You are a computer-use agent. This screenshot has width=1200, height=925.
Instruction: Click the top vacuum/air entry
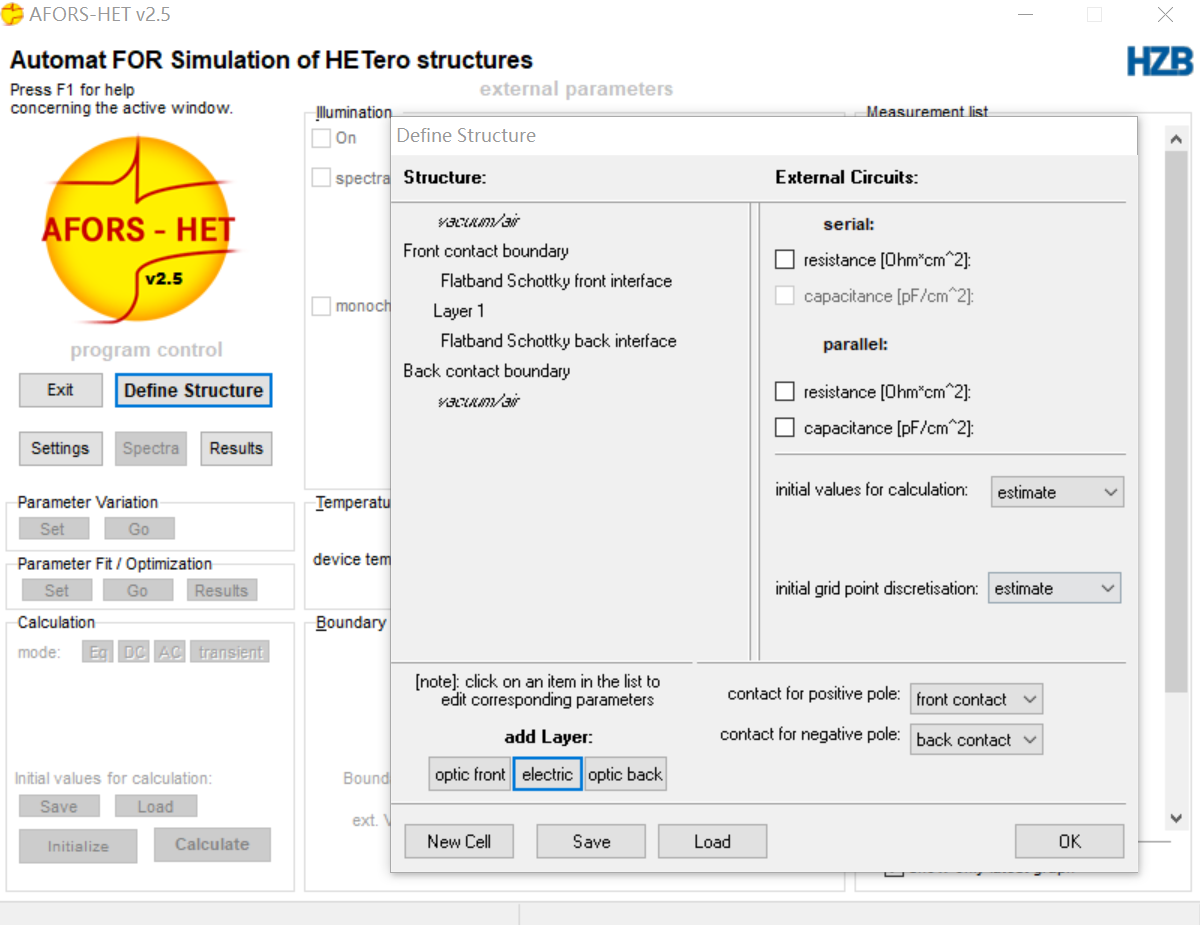pos(478,221)
